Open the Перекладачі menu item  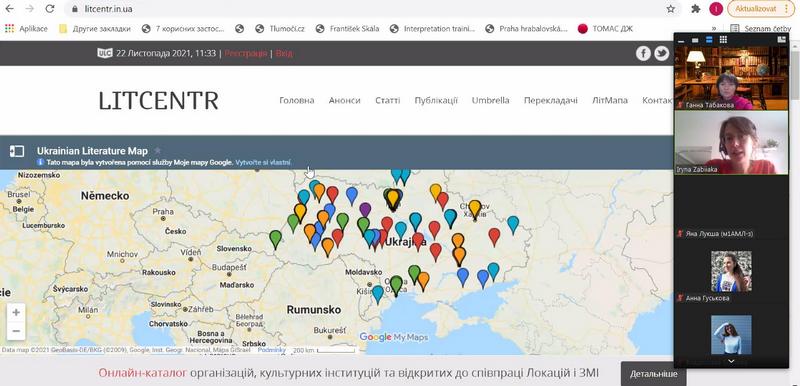tap(551, 100)
